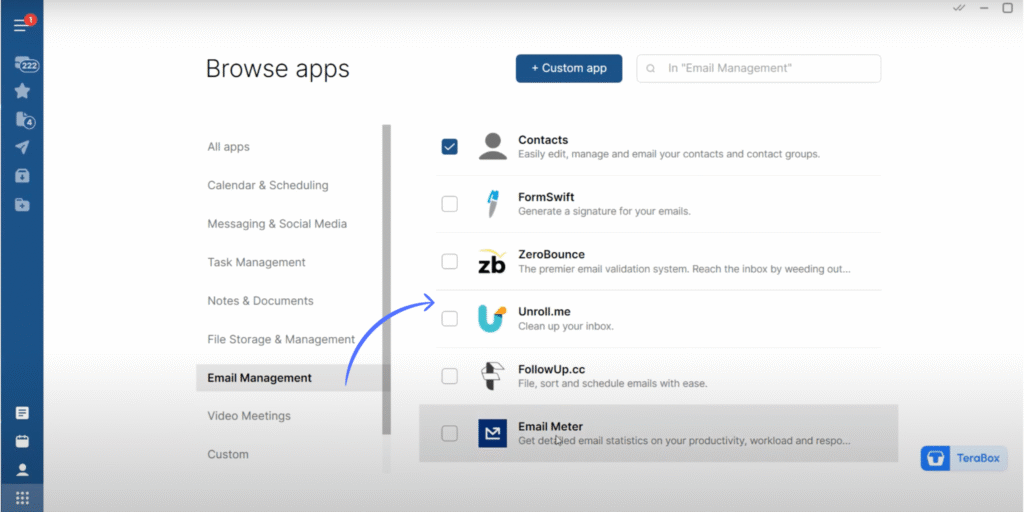Open Calendar & Scheduling category

(x=268, y=185)
